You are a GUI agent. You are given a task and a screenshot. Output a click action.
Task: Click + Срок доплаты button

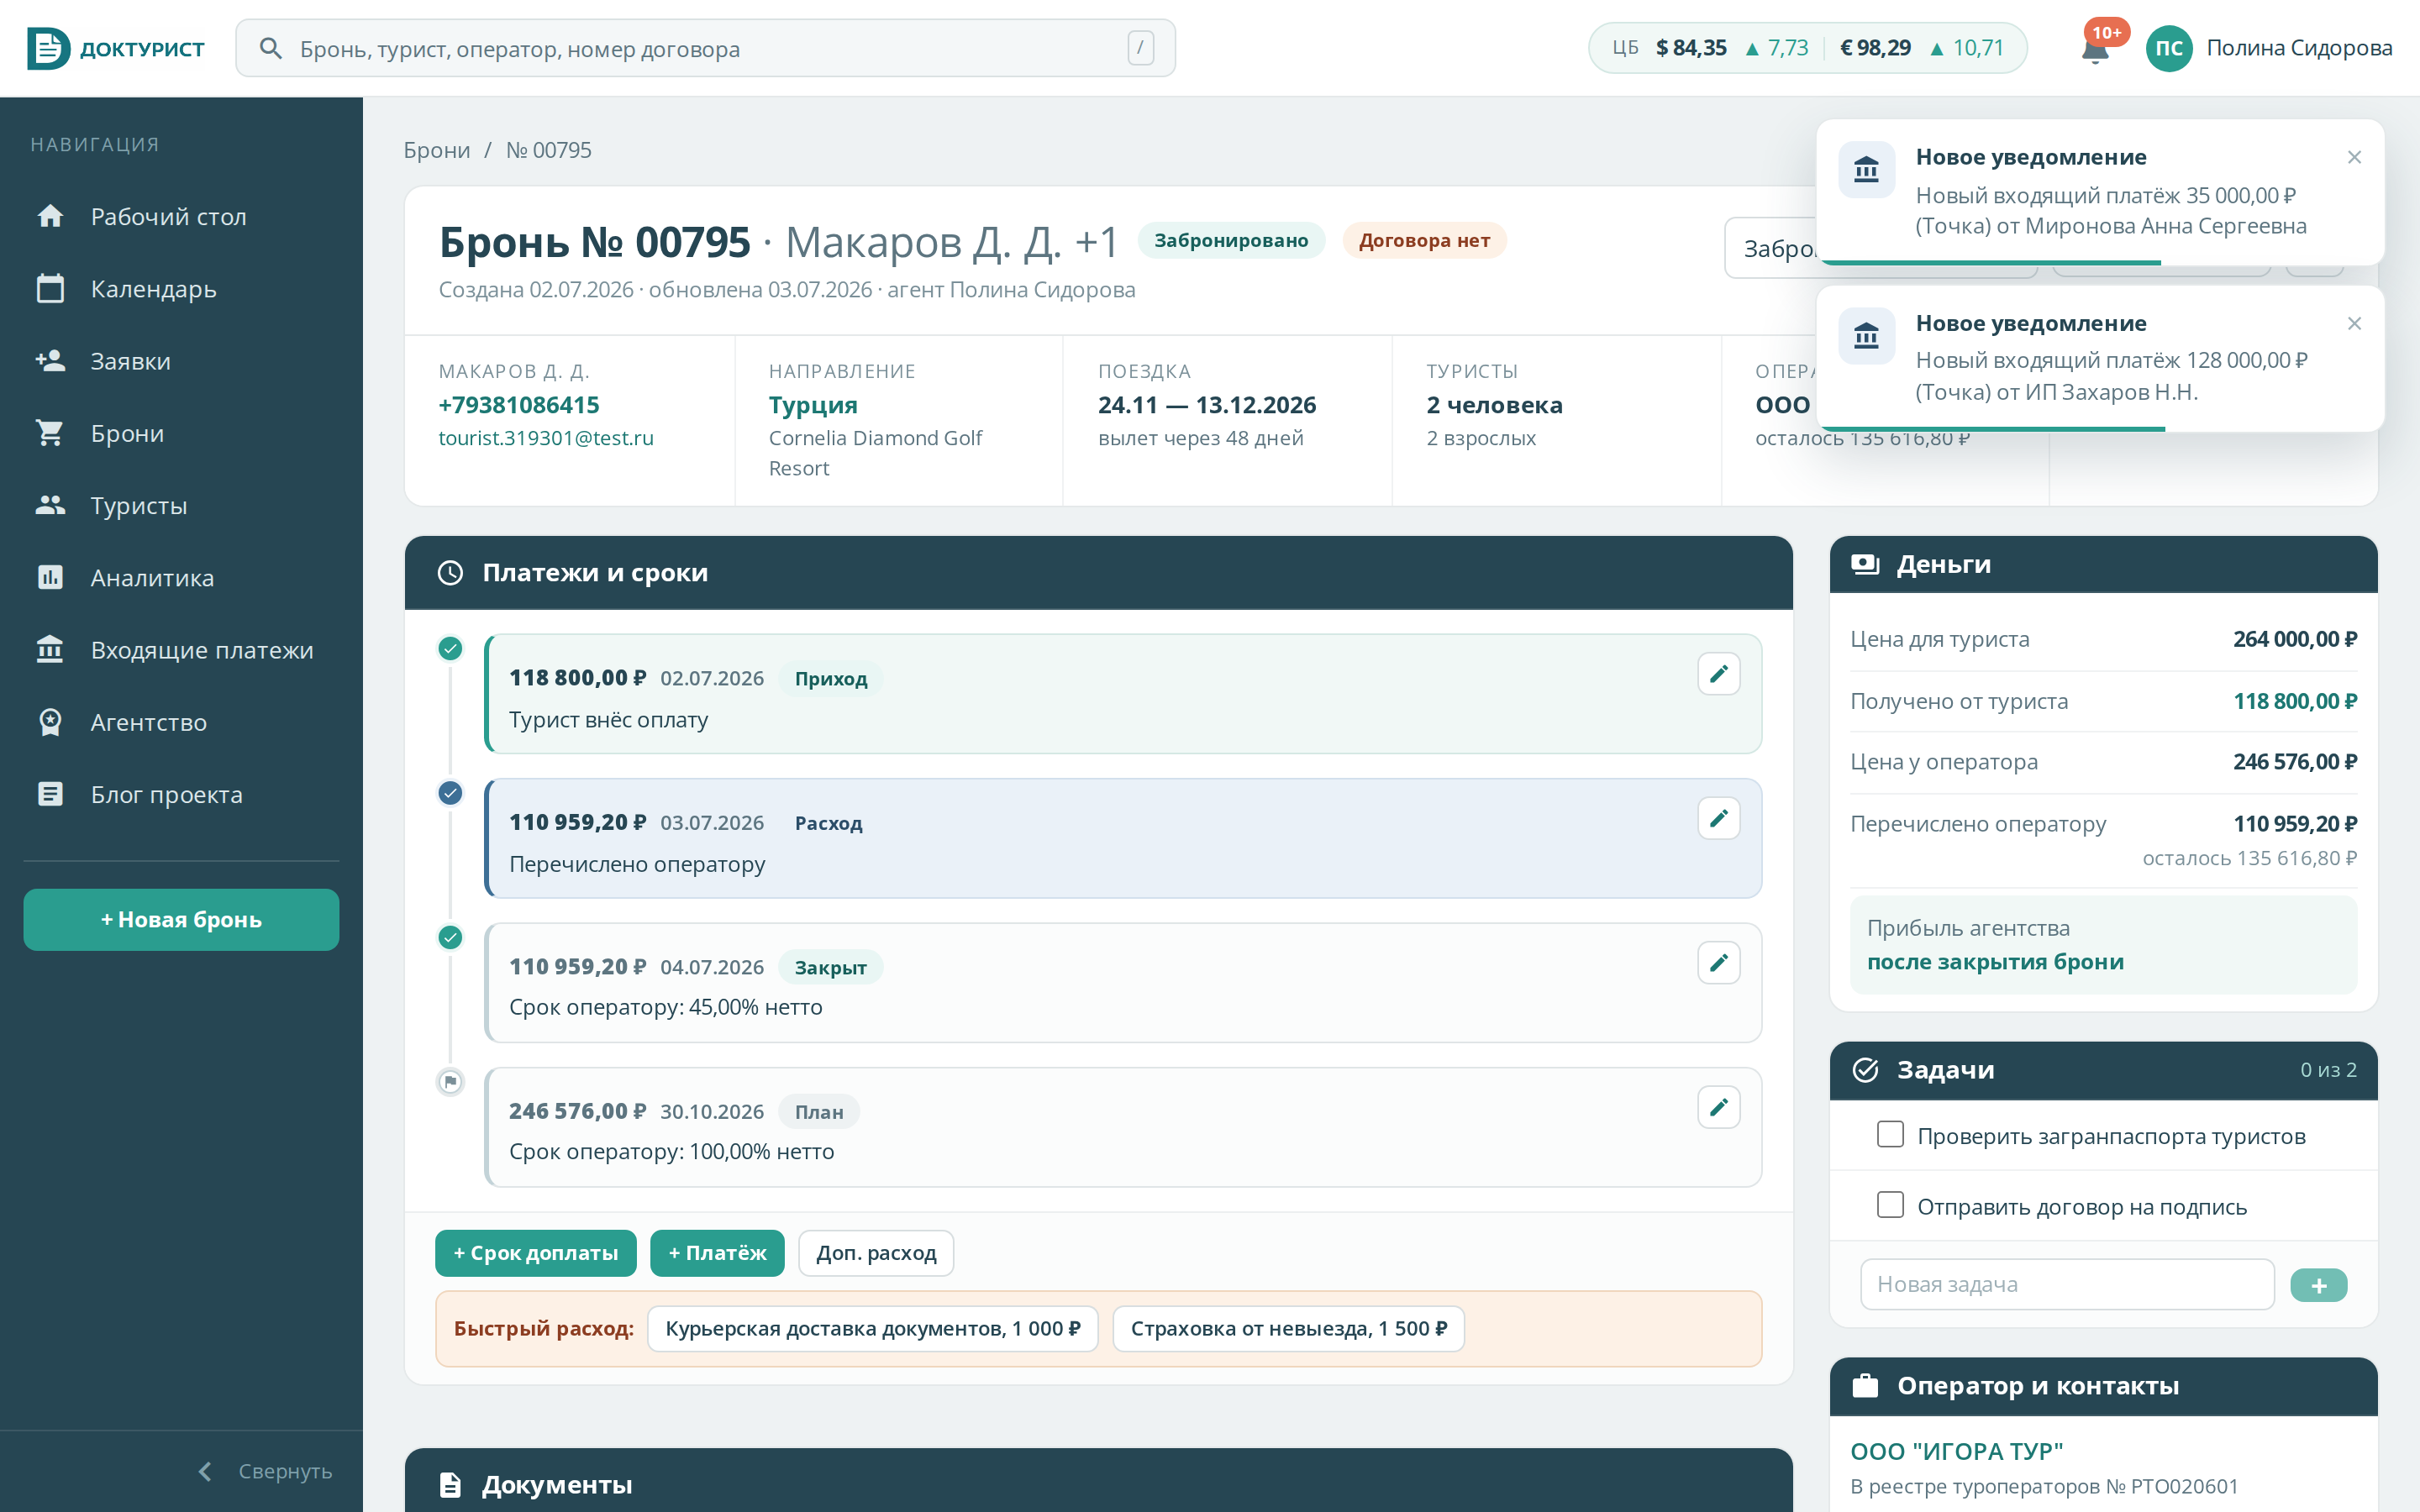click(535, 1253)
